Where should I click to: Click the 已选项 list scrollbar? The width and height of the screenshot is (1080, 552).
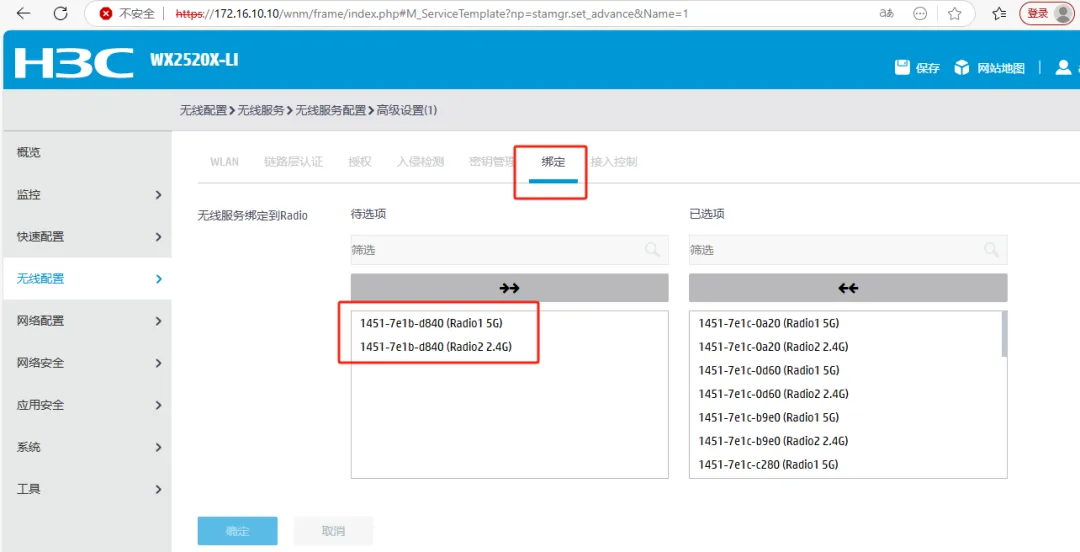(1004, 334)
